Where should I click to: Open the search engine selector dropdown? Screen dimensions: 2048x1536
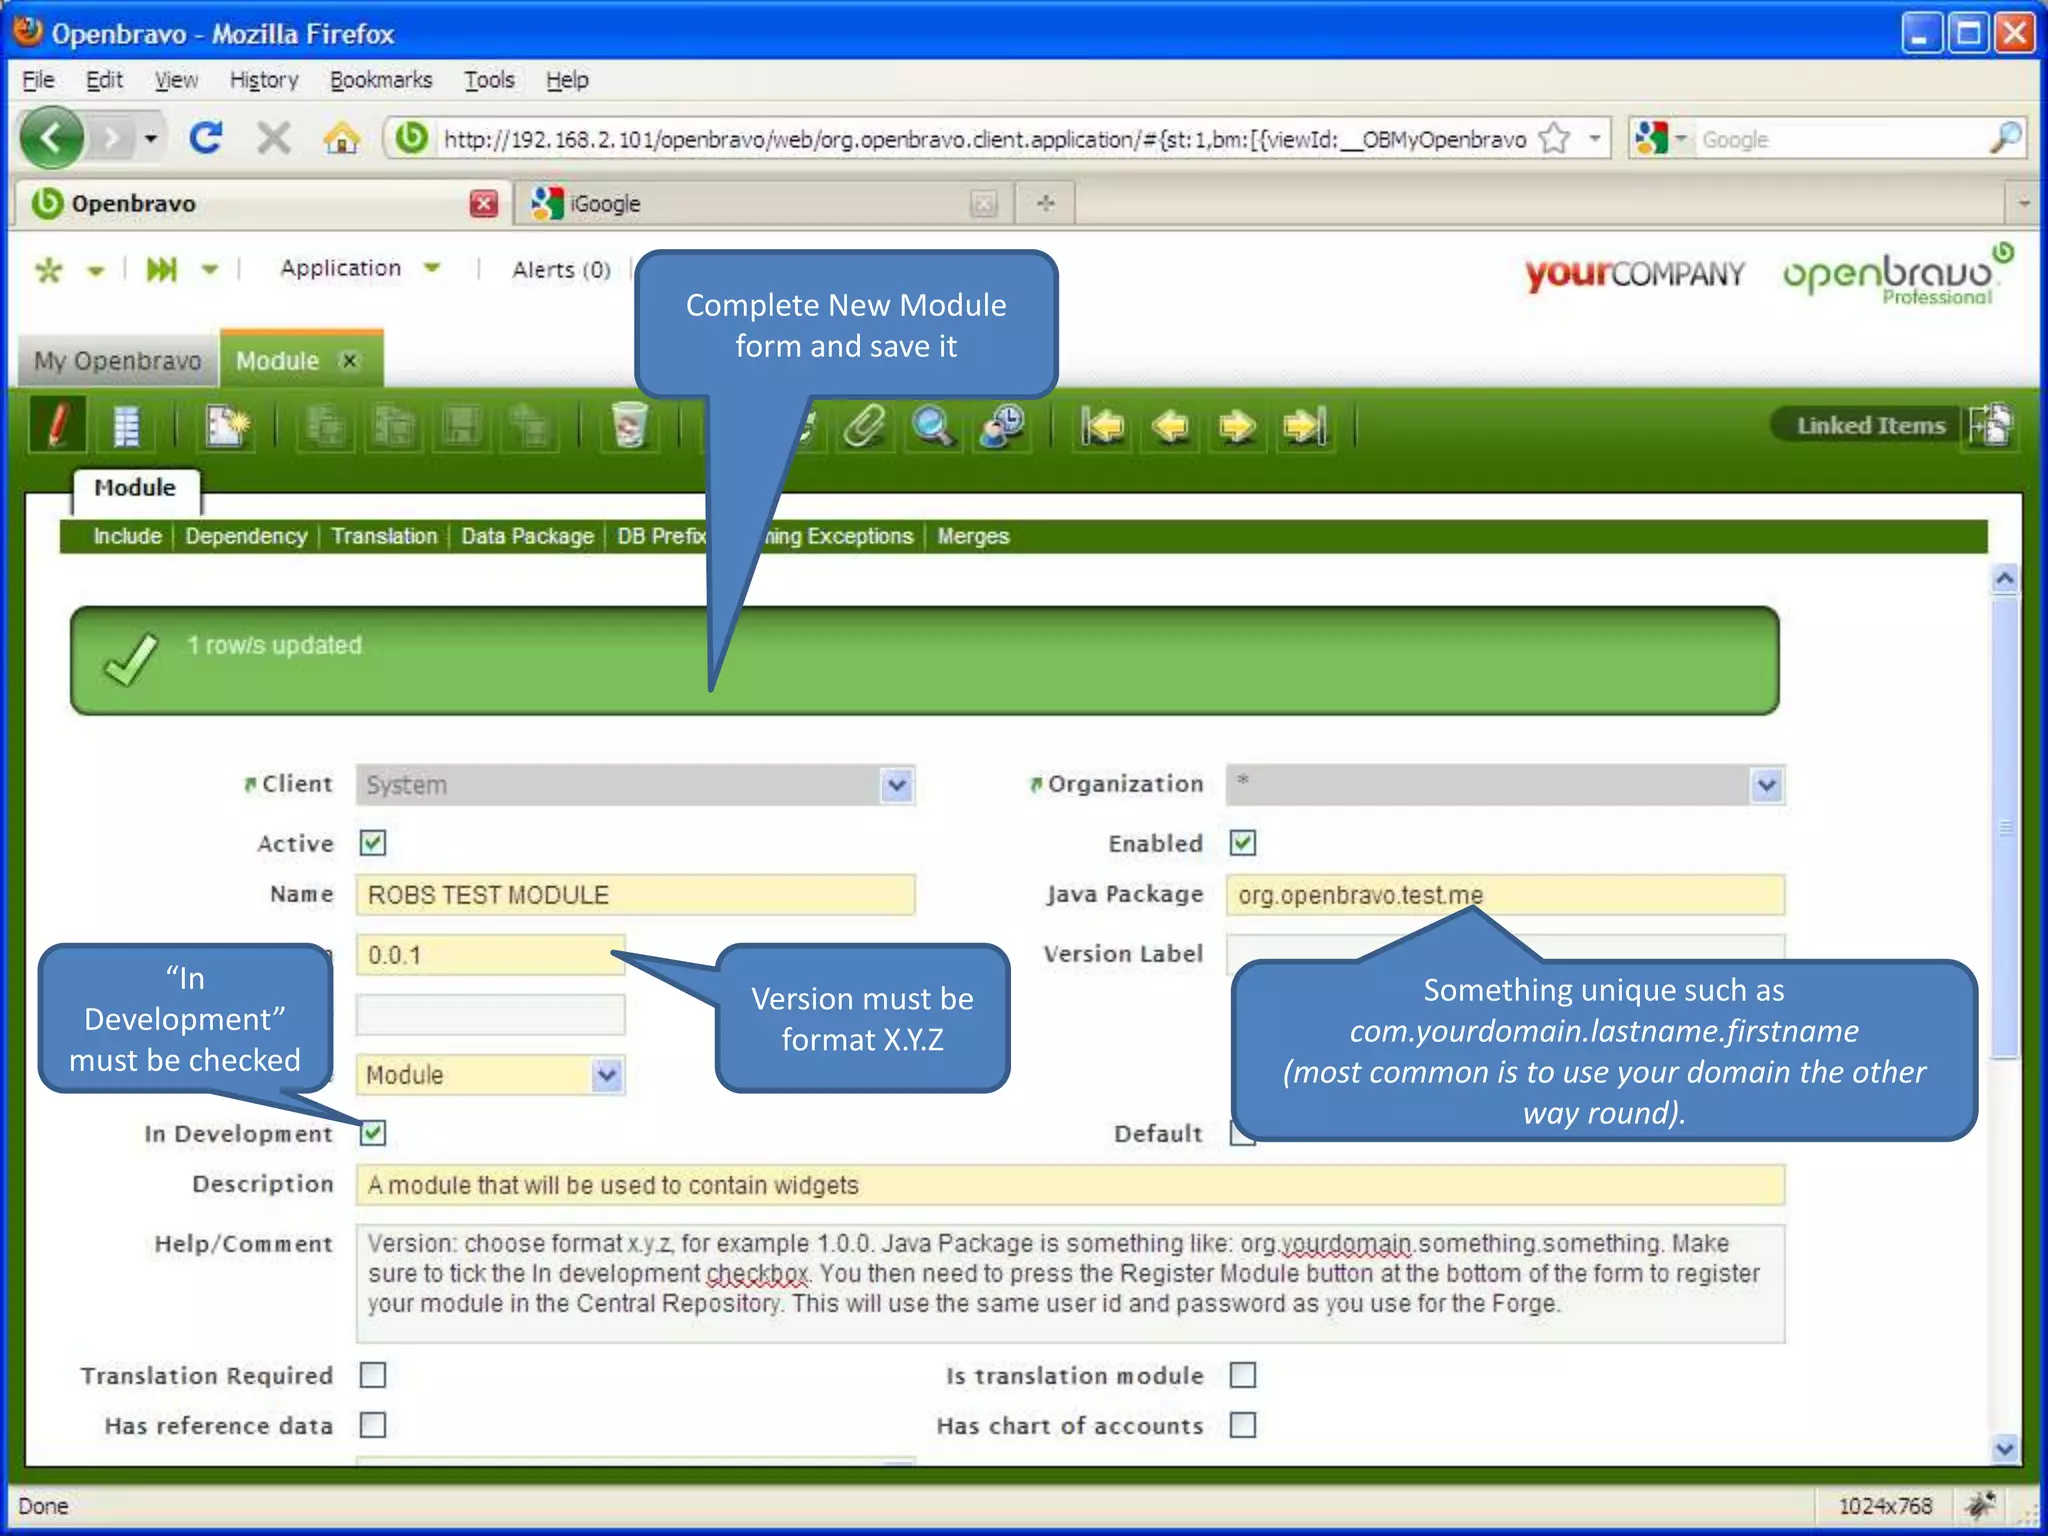point(1682,138)
